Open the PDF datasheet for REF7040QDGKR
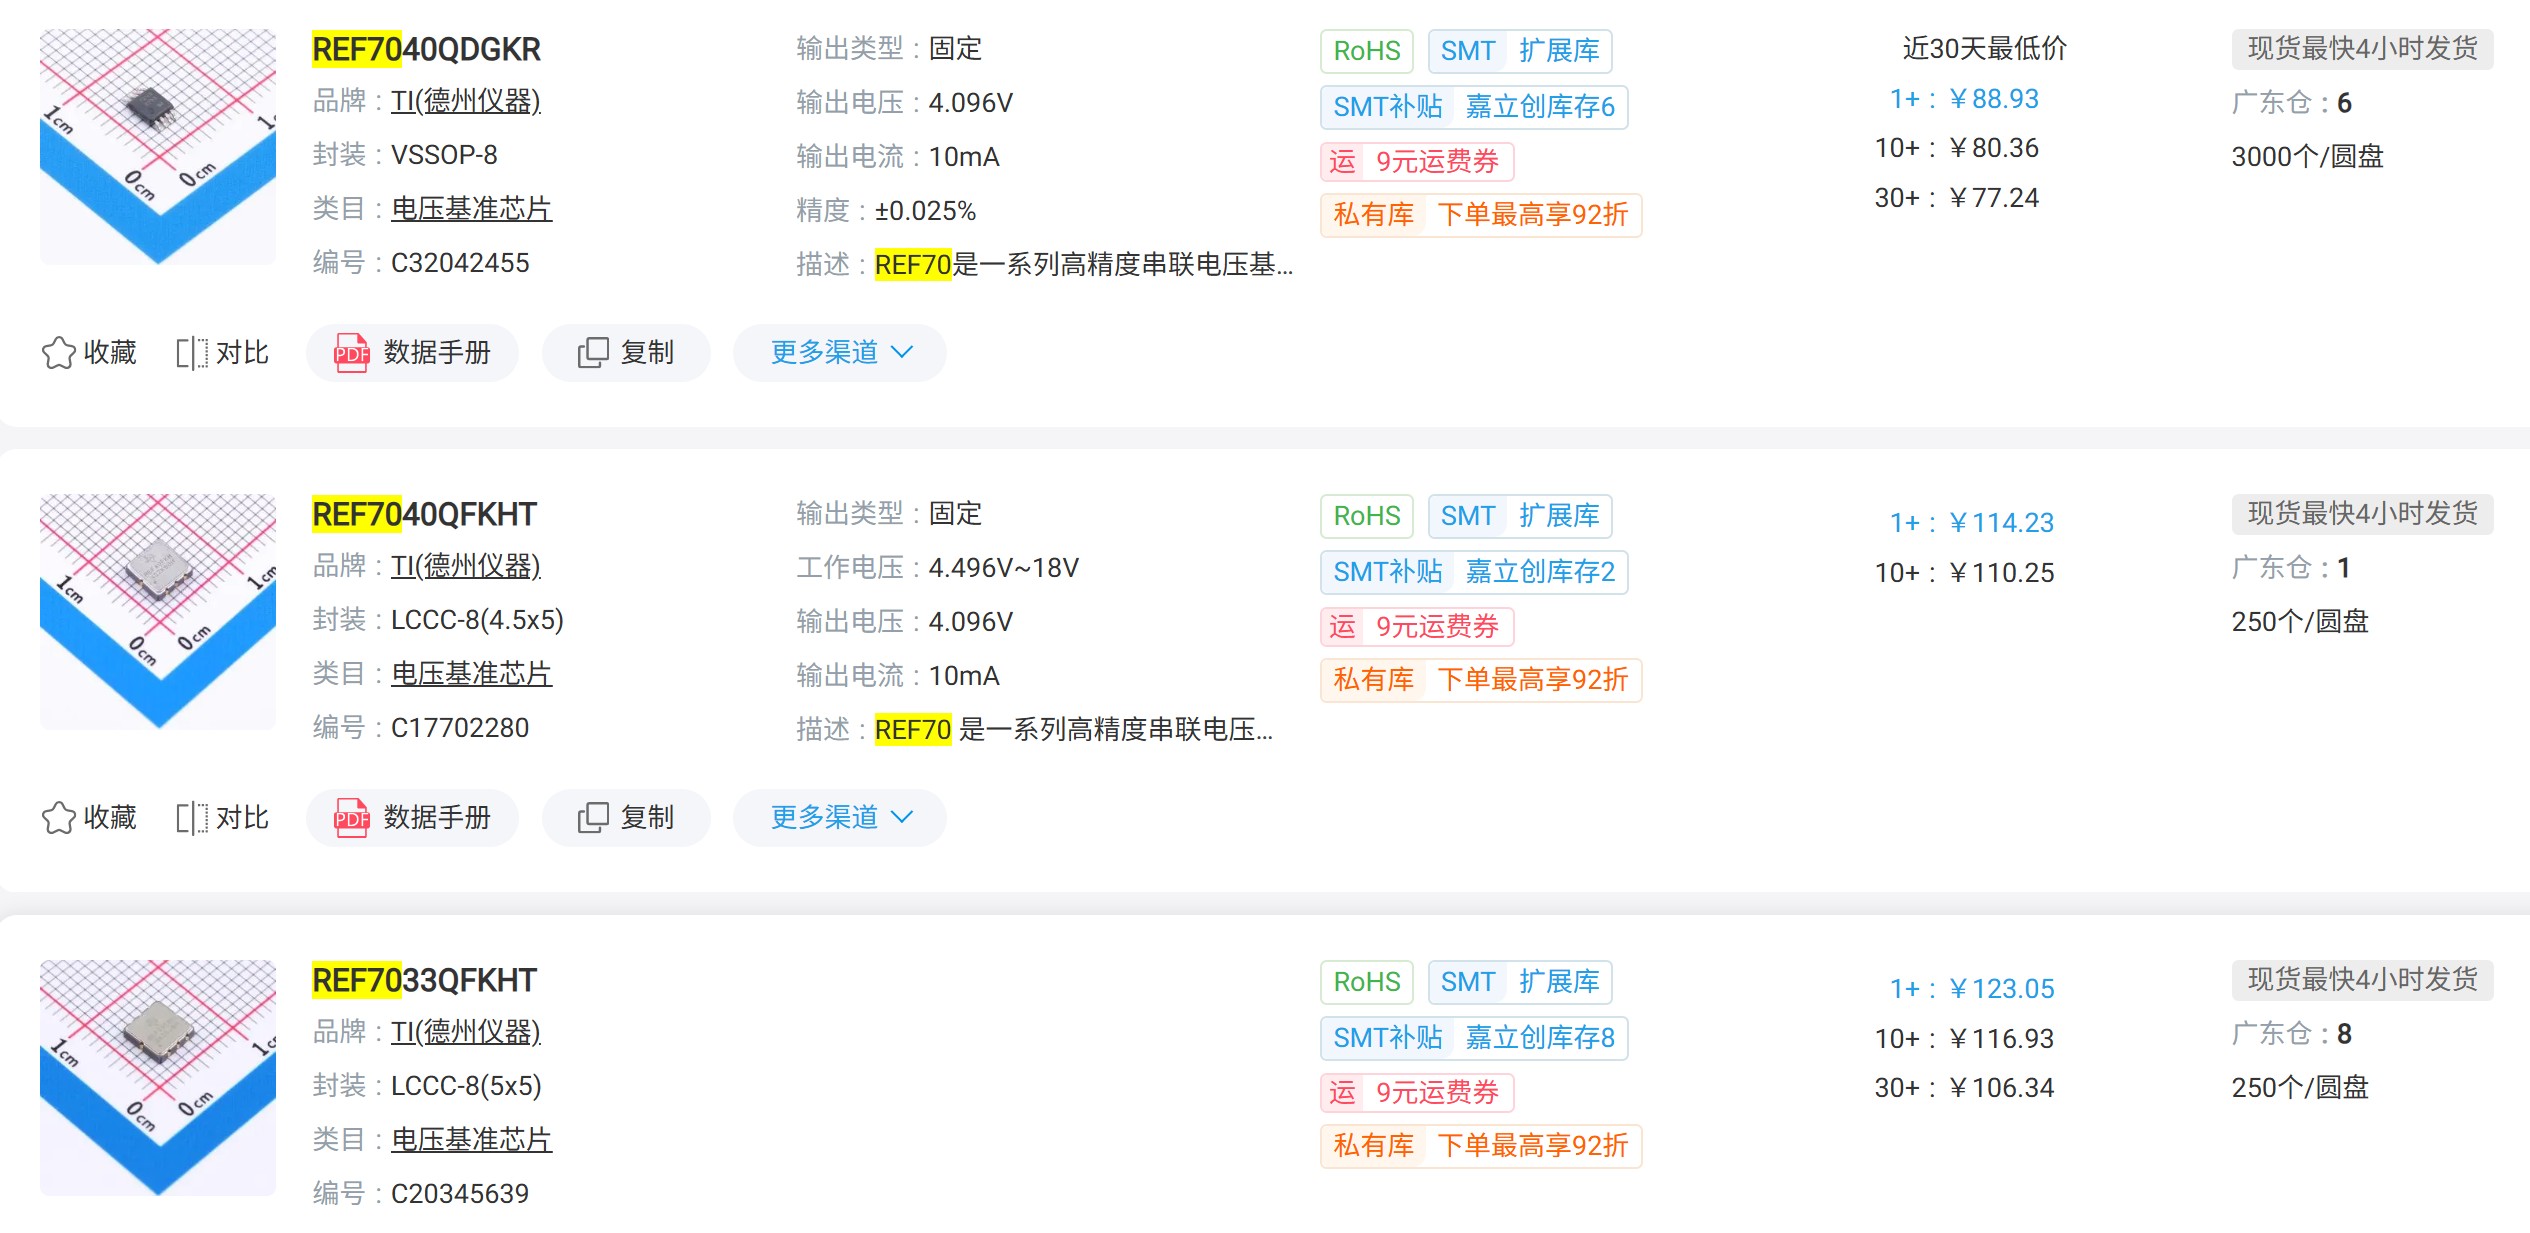 point(411,352)
